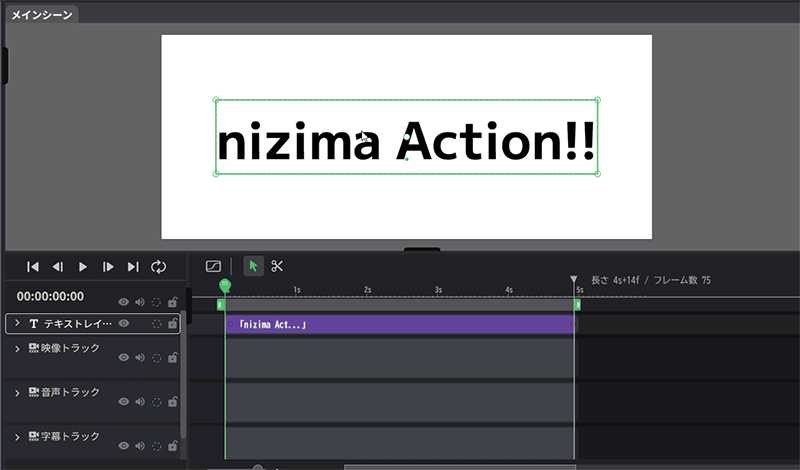Viewport: 800px width, 470px height.
Task: Select the arrow selection tool
Action: [x=253, y=266]
